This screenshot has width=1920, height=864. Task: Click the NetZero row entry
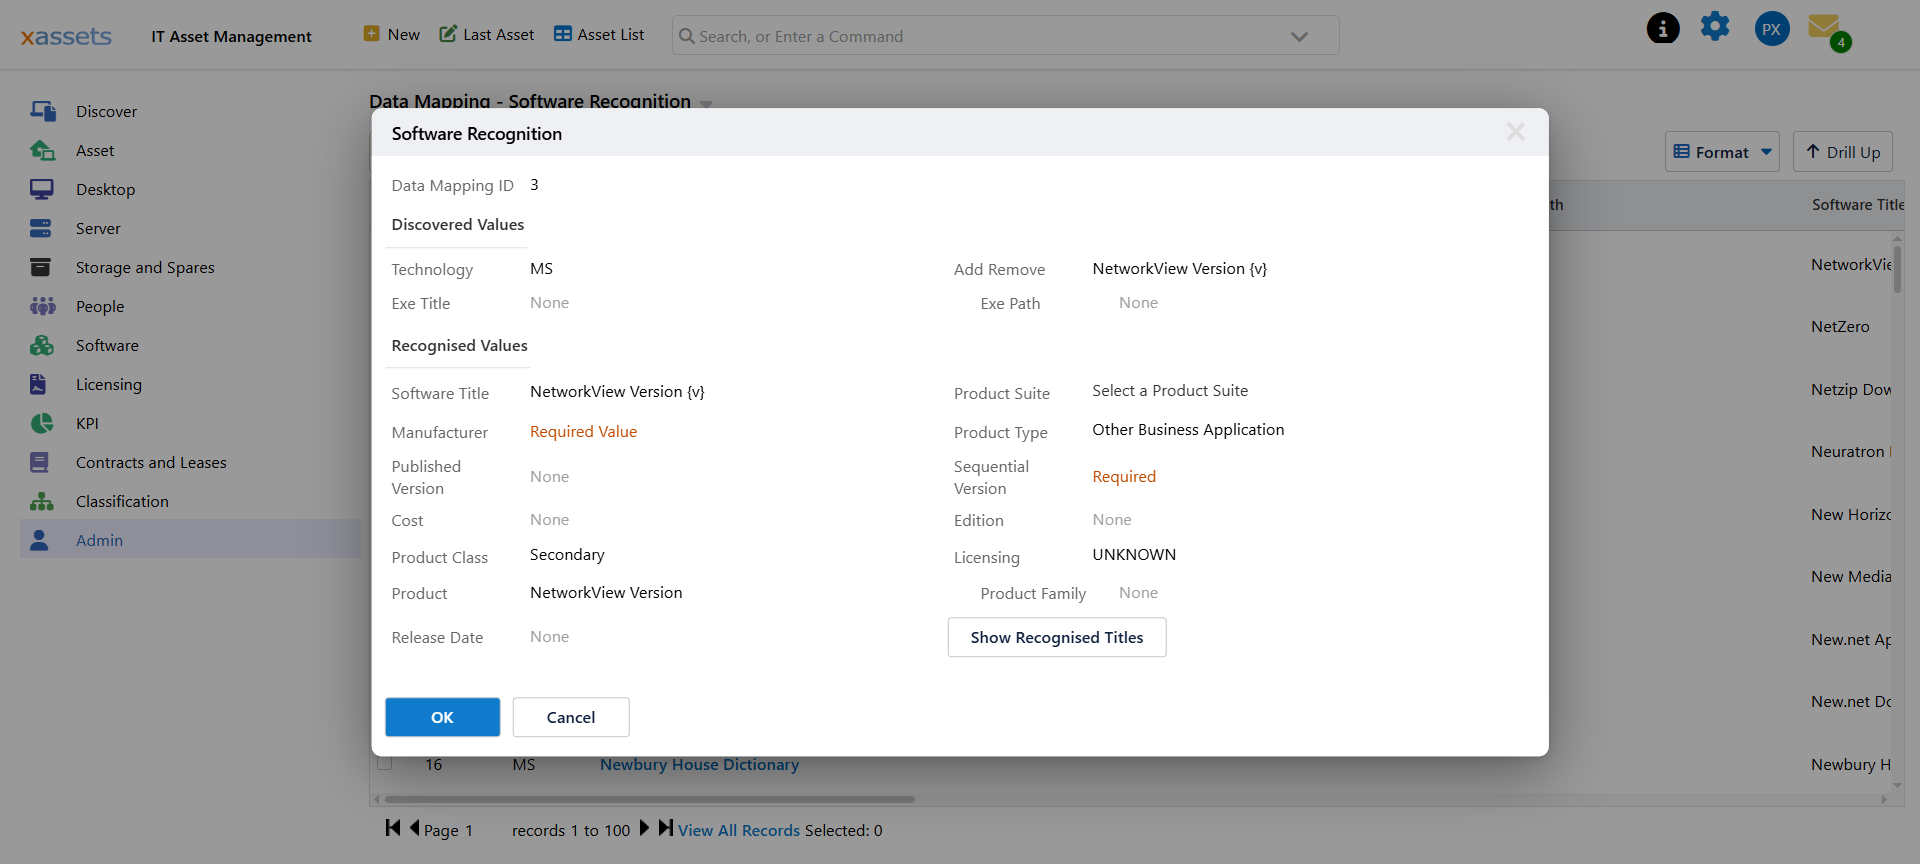(1840, 327)
